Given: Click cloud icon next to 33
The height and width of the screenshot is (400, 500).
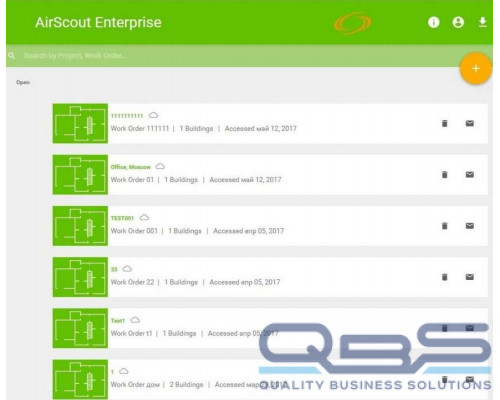Looking at the screenshot, I should tap(127, 269).
